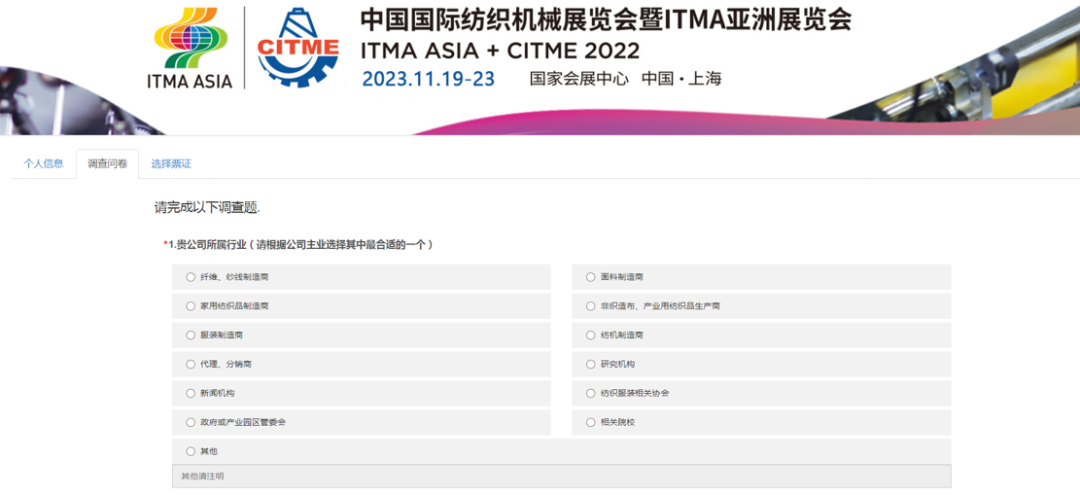The width and height of the screenshot is (1080, 496).
Task: Select 相关院校 radio option
Action: click(x=590, y=422)
